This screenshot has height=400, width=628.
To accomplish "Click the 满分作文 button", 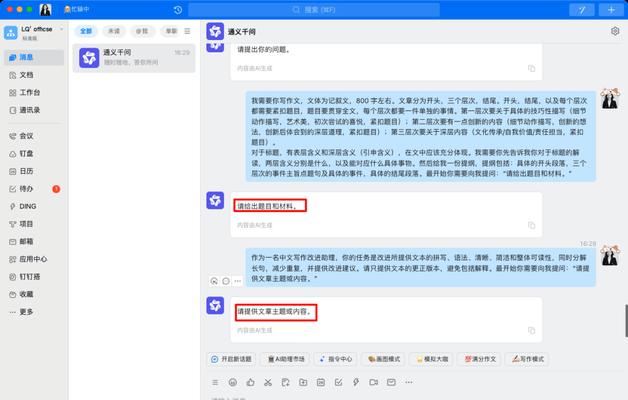I will click(480, 359).
